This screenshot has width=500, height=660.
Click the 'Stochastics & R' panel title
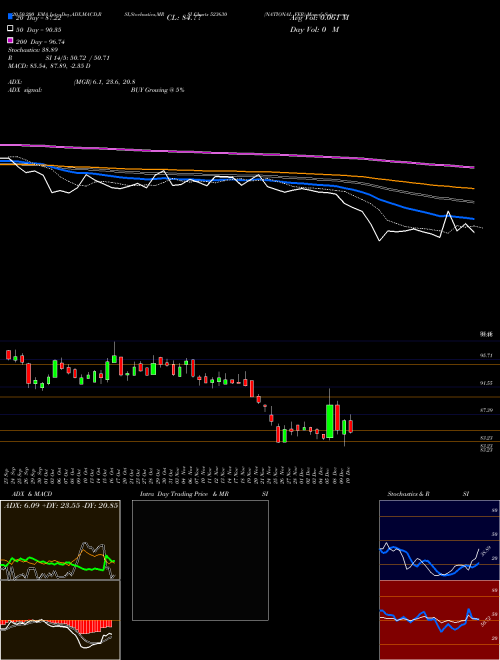click(408, 494)
